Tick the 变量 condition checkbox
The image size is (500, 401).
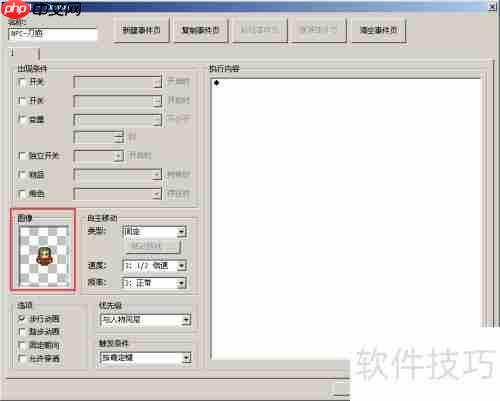click(x=22, y=119)
